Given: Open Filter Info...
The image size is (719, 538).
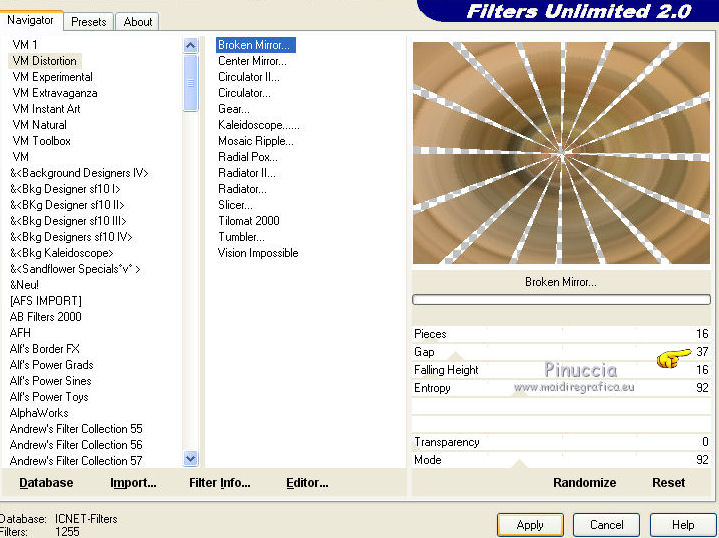Looking at the screenshot, I should 219,482.
